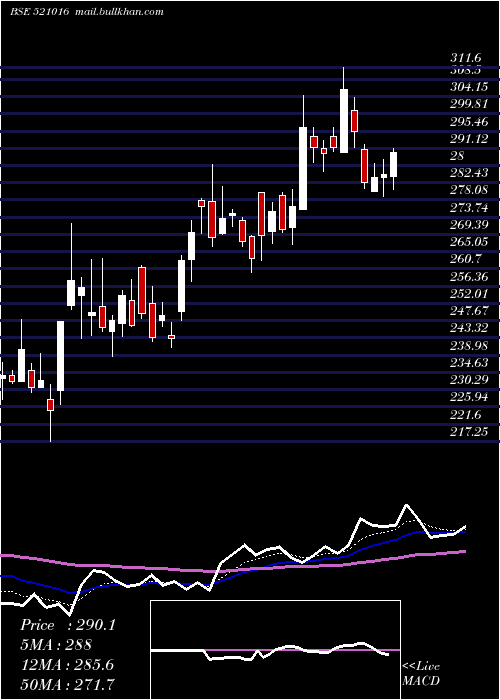Click the 282.43 price level label
Viewport: 500px width, 700px height.
(469, 173)
